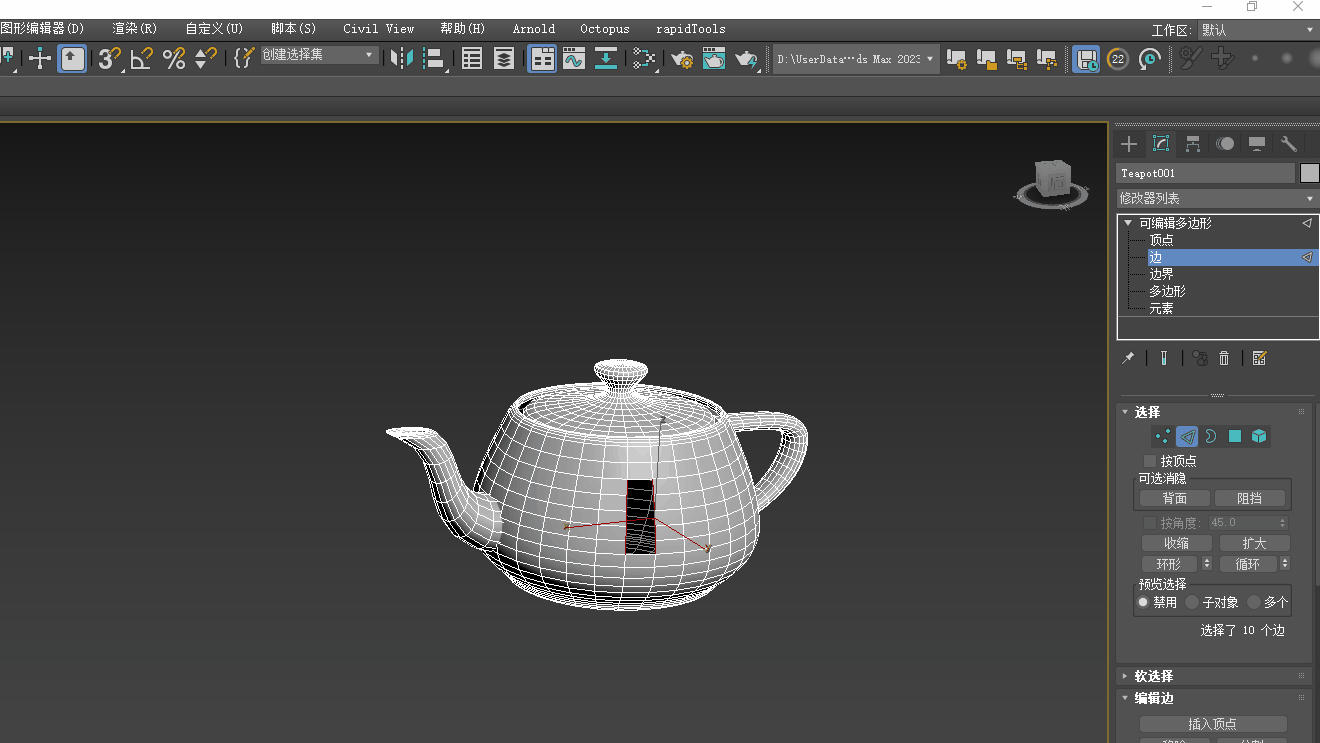Click the 插入顶点 button

[1212, 724]
